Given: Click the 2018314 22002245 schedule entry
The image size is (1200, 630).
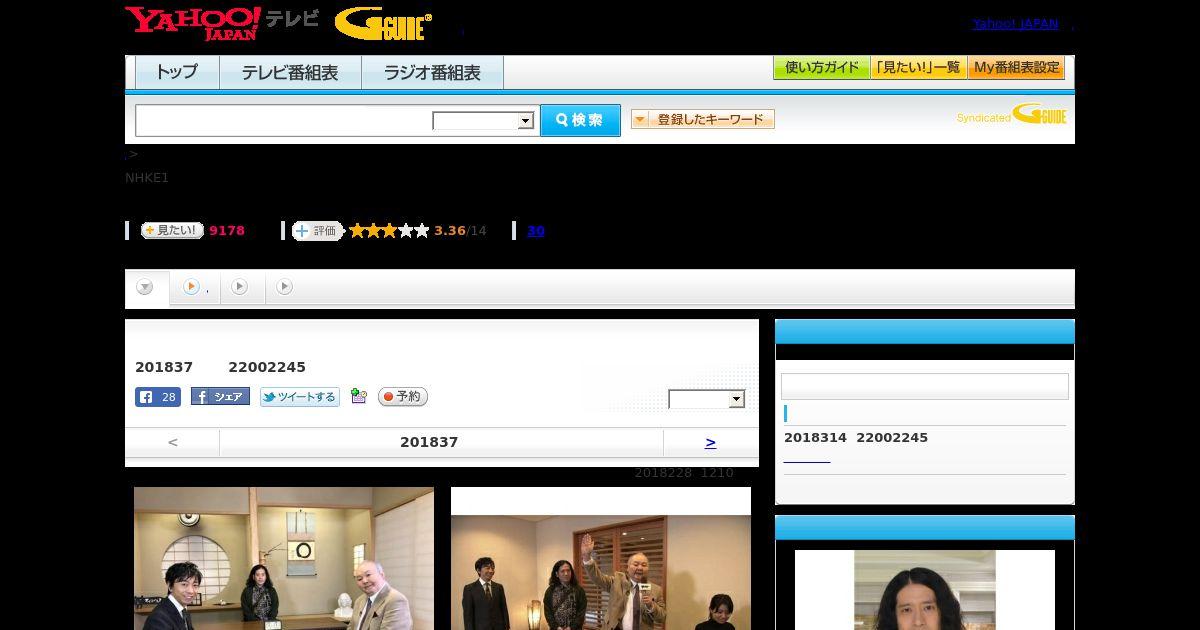Looking at the screenshot, I should (x=856, y=438).
